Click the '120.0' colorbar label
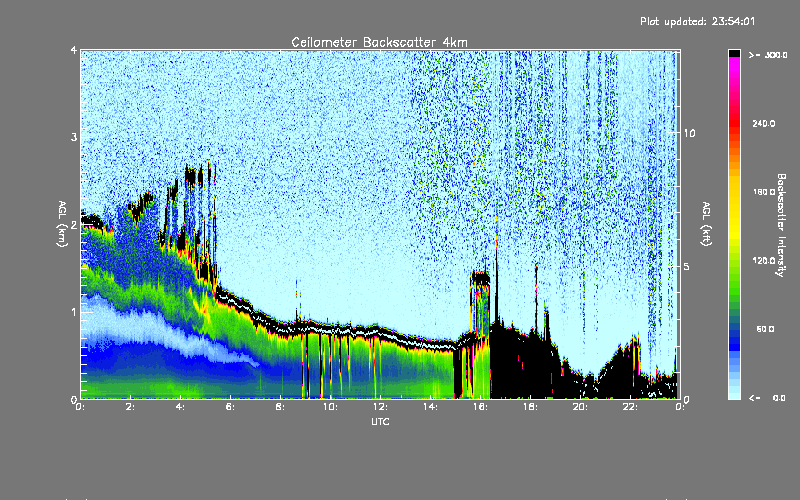 pyautogui.click(x=764, y=261)
